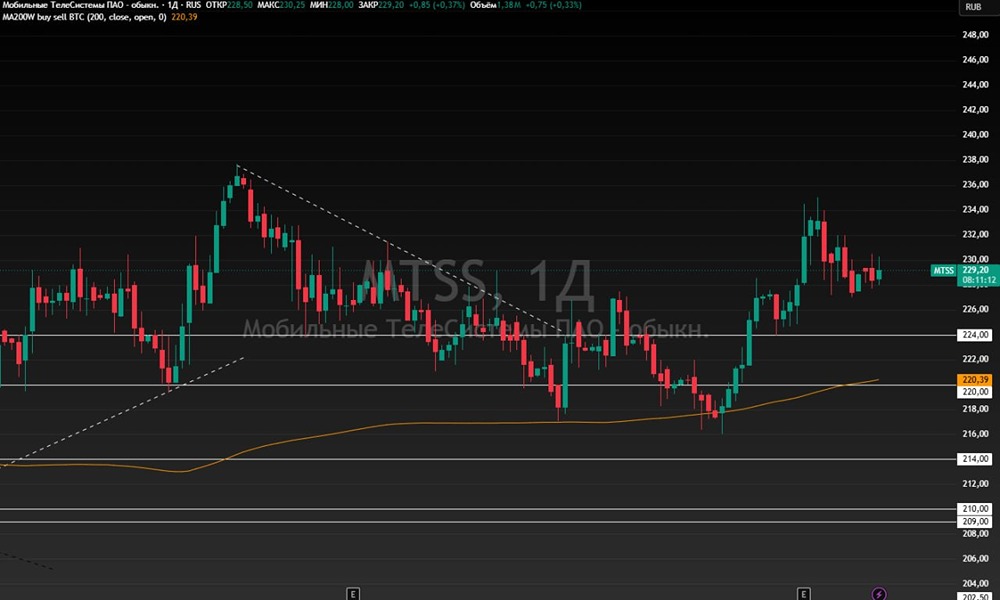Click the 236,00 price scale value

[x=975, y=184]
